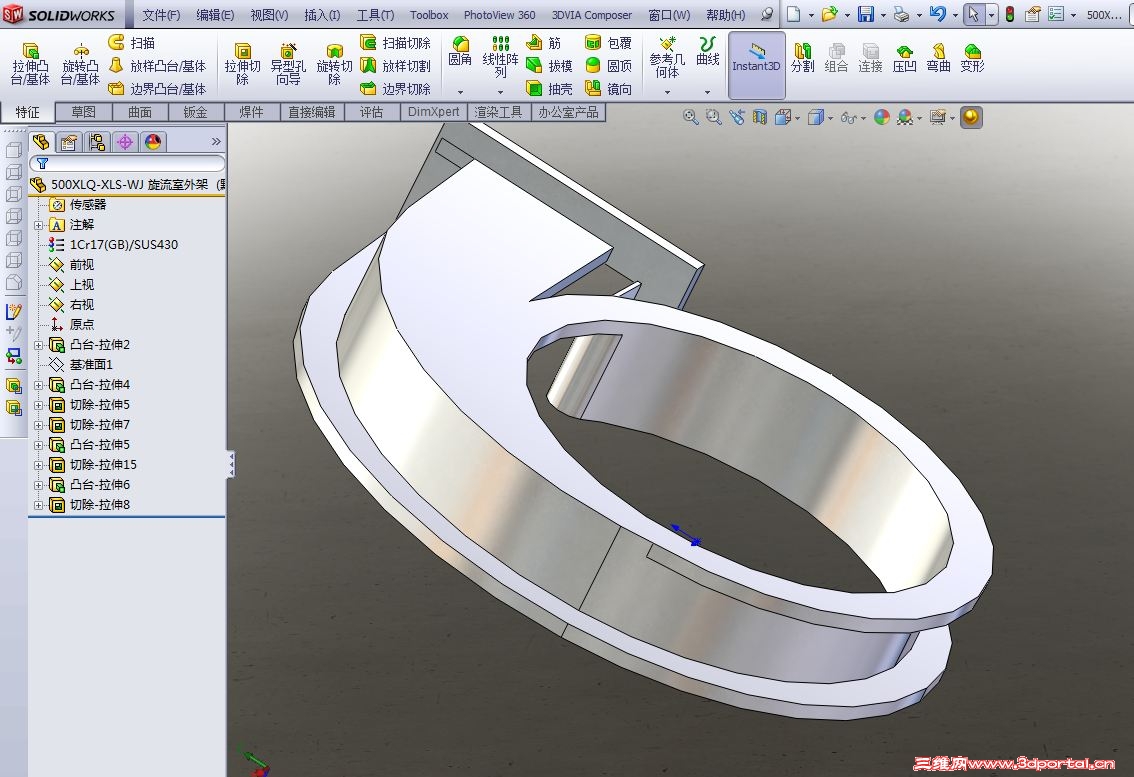Screen dimensions: 1134x777
Task: Select the 压凹 indent tool
Action: click(x=904, y=58)
